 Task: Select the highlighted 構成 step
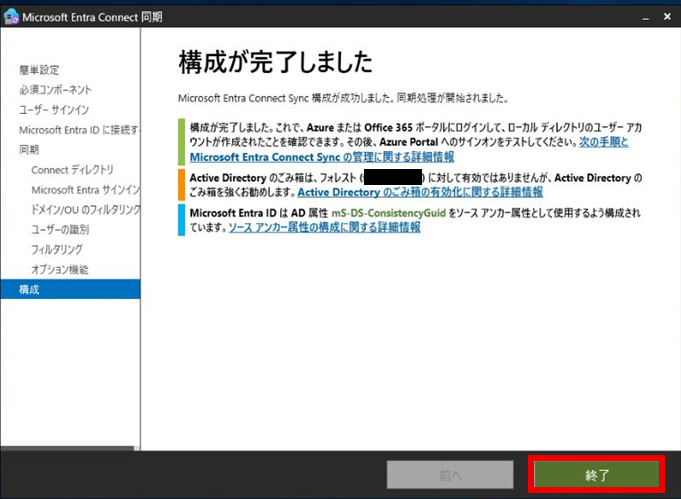pos(30,290)
